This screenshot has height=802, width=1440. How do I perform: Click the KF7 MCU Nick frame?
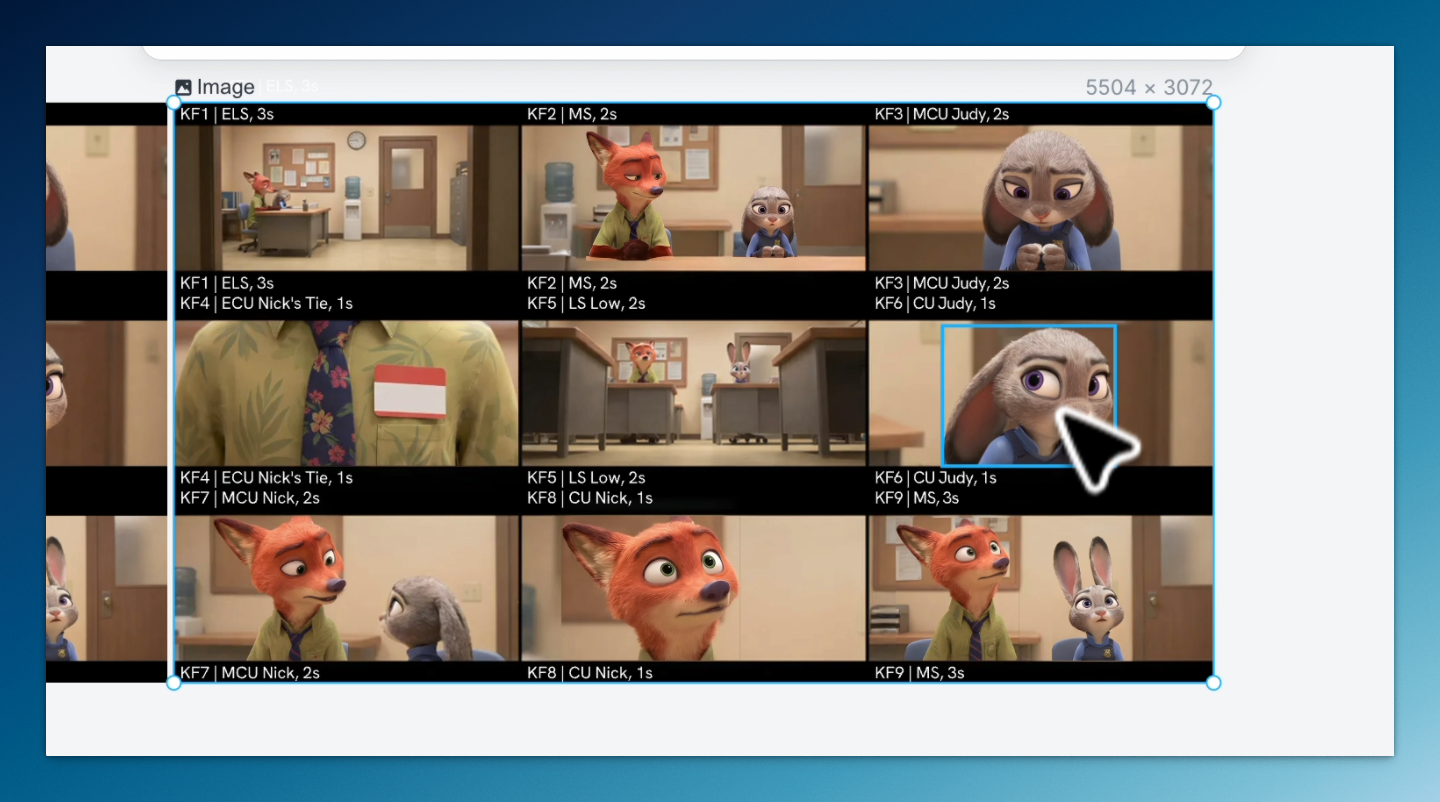tap(346, 588)
